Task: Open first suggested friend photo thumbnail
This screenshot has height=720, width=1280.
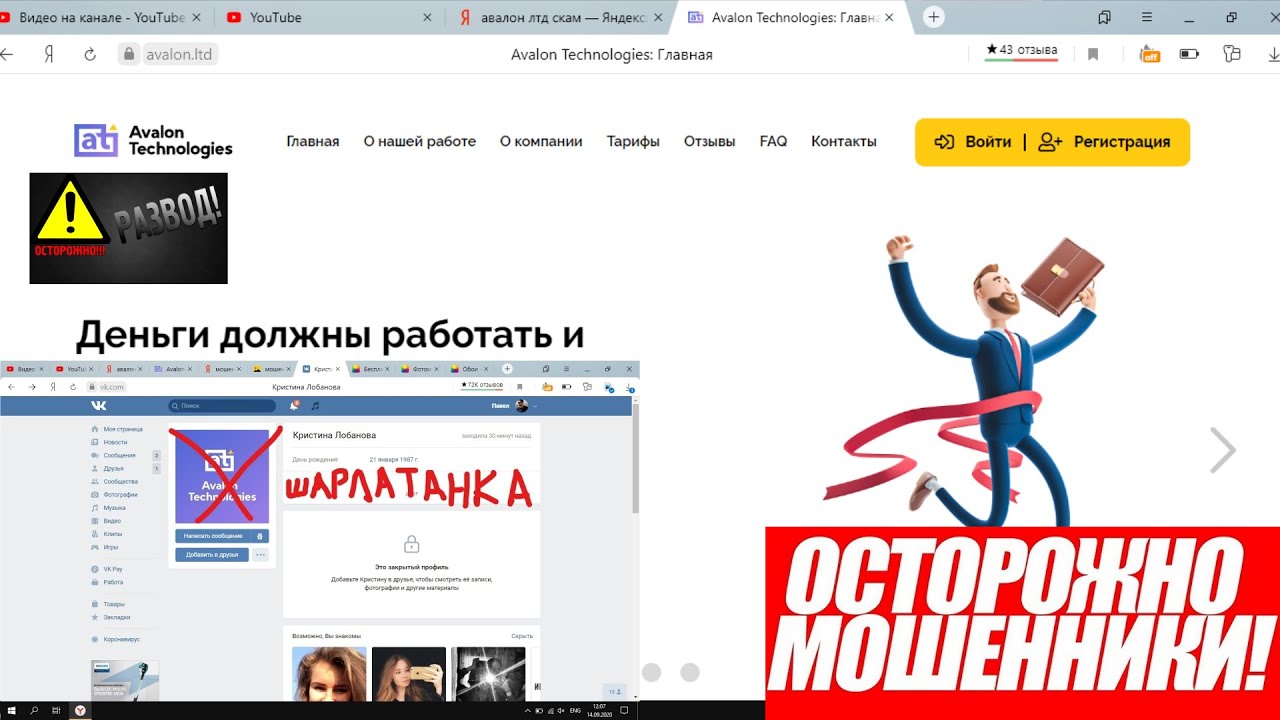Action: 329,674
